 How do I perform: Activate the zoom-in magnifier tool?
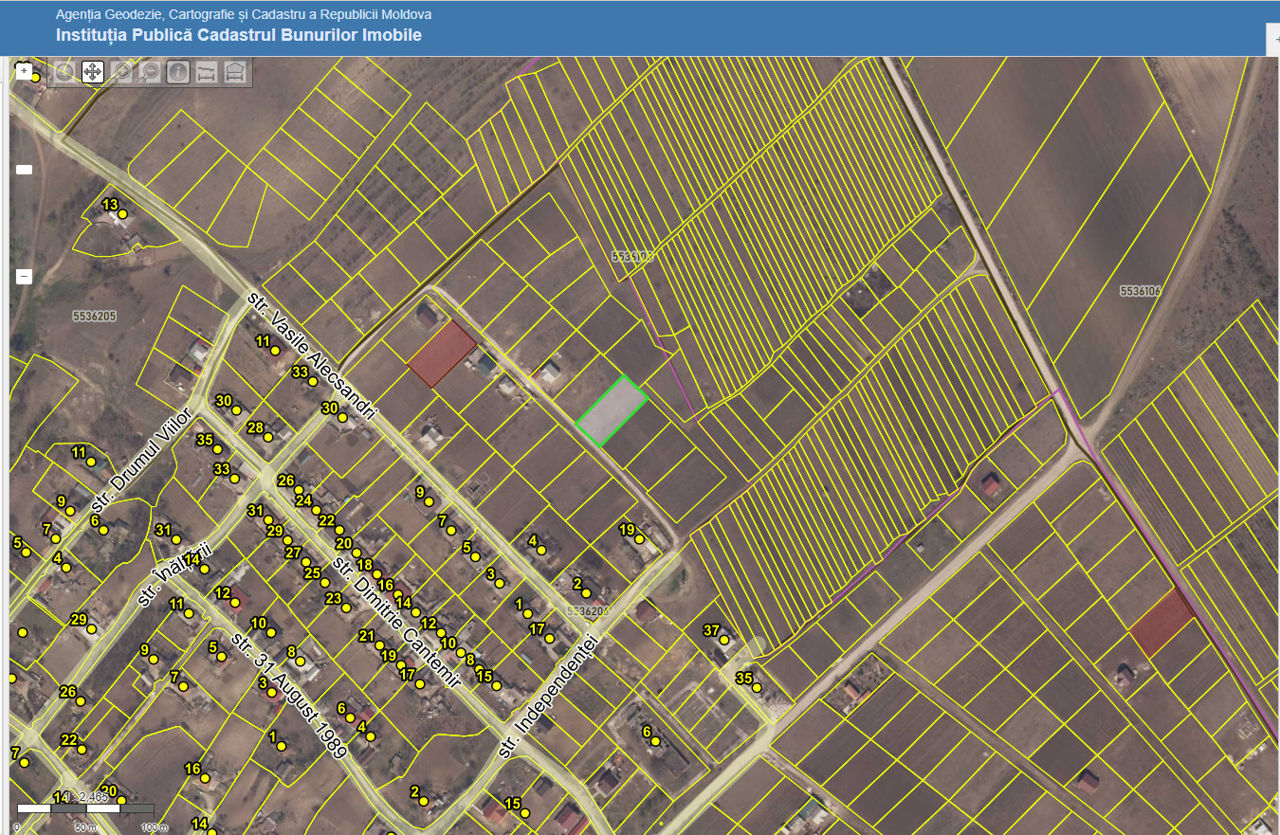(x=121, y=71)
